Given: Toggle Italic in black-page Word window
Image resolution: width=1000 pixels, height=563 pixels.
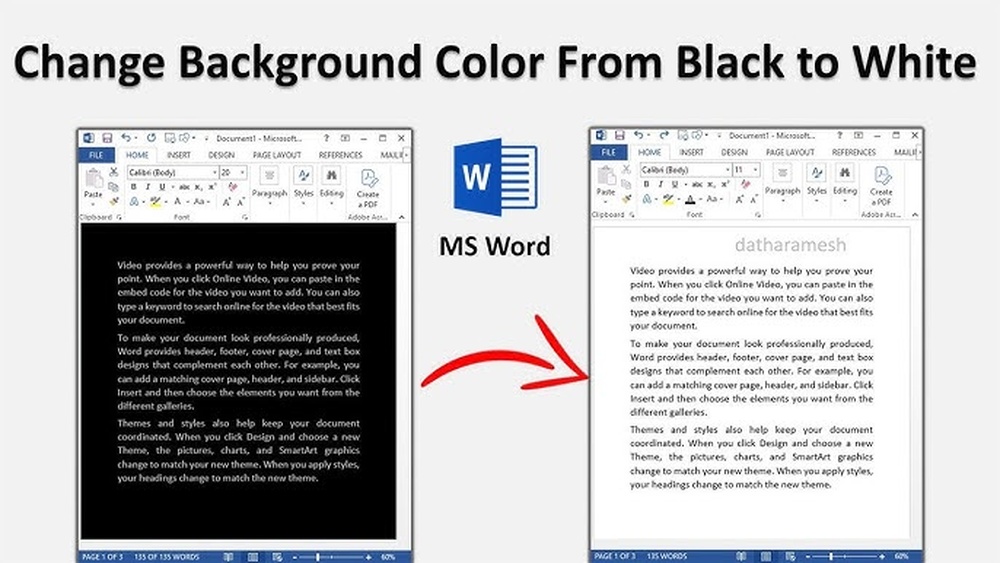Looking at the screenshot, I should coord(147,187).
